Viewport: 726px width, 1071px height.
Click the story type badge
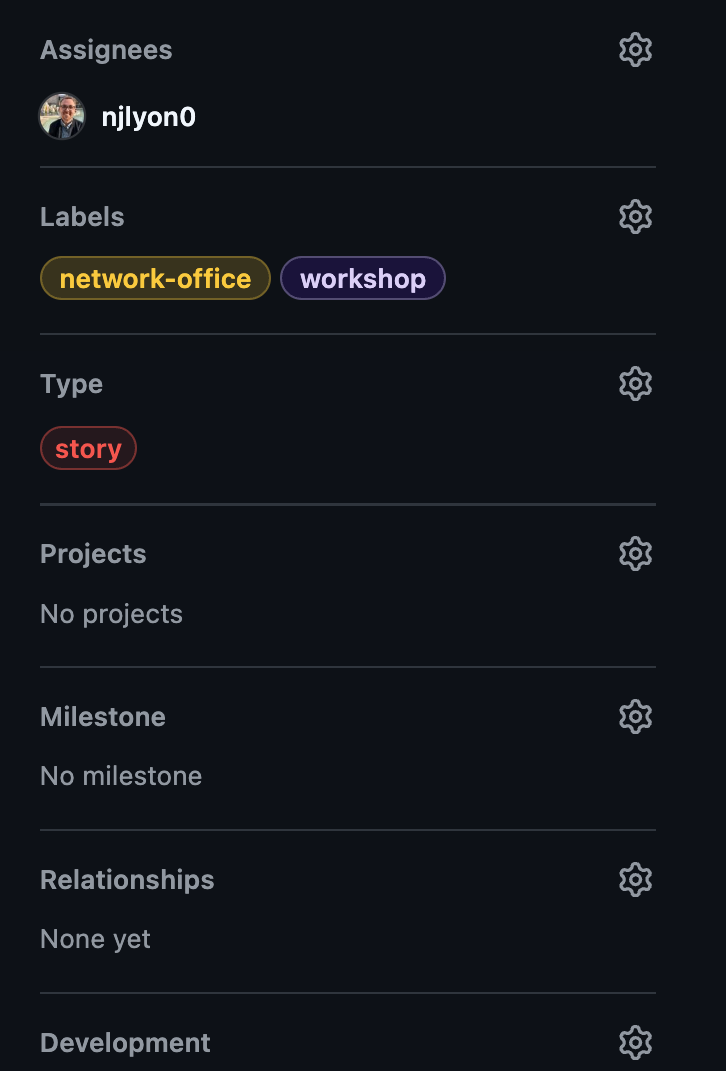tap(88, 448)
